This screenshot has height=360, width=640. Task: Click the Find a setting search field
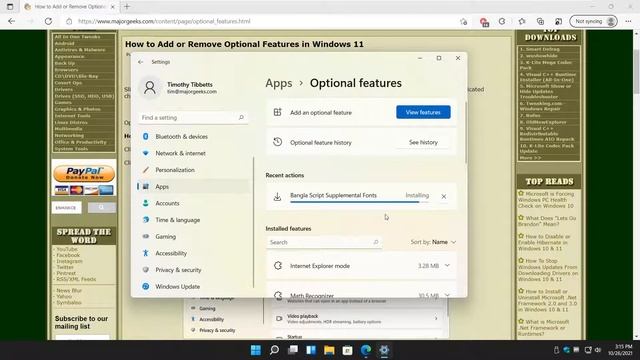(193, 118)
